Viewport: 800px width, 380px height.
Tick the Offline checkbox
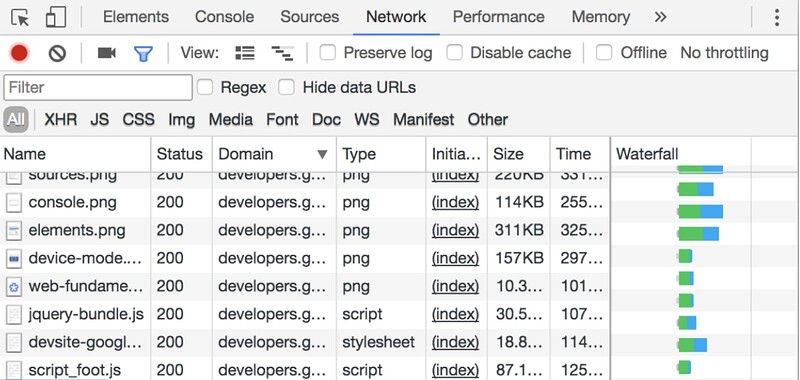pyautogui.click(x=604, y=53)
